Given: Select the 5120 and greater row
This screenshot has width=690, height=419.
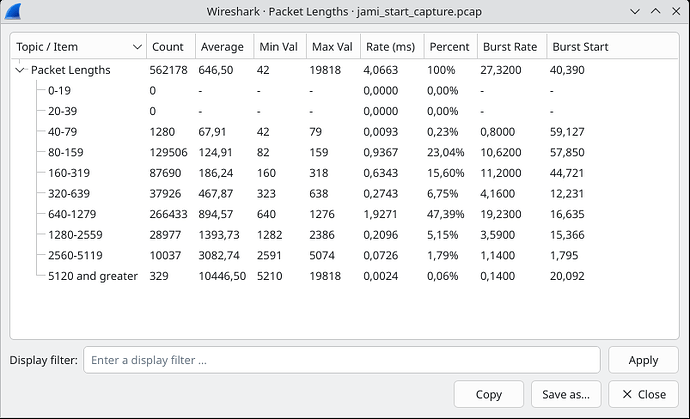Looking at the screenshot, I should [x=344, y=276].
